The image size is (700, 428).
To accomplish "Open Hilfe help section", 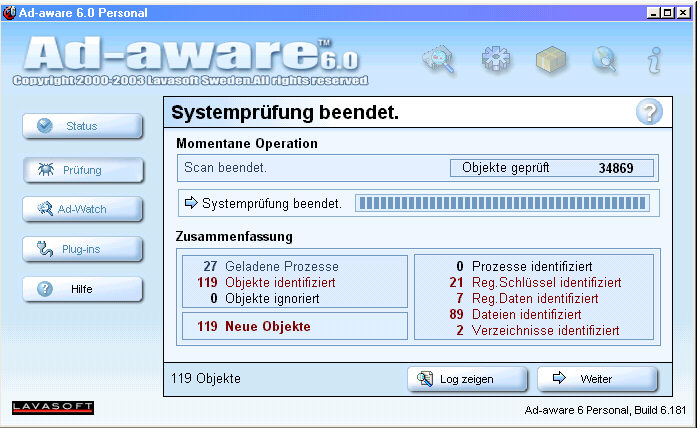I will click(83, 289).
